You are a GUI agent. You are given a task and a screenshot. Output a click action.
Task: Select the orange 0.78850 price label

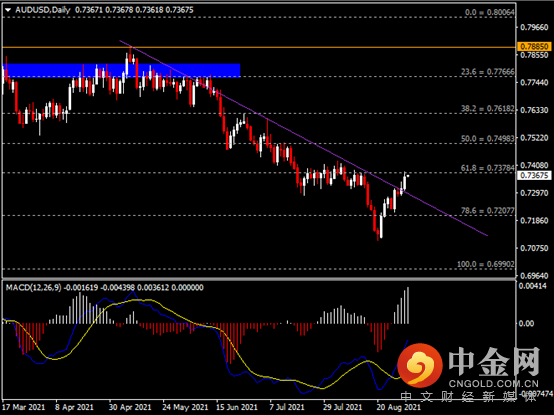click(x=534, y=46)
